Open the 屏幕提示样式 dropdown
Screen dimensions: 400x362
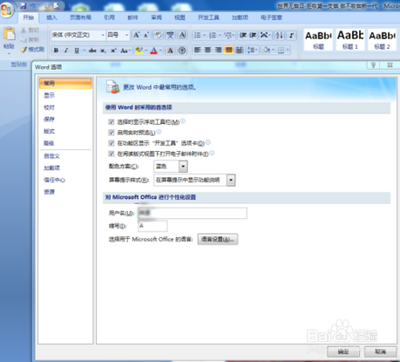pos(231,180)
